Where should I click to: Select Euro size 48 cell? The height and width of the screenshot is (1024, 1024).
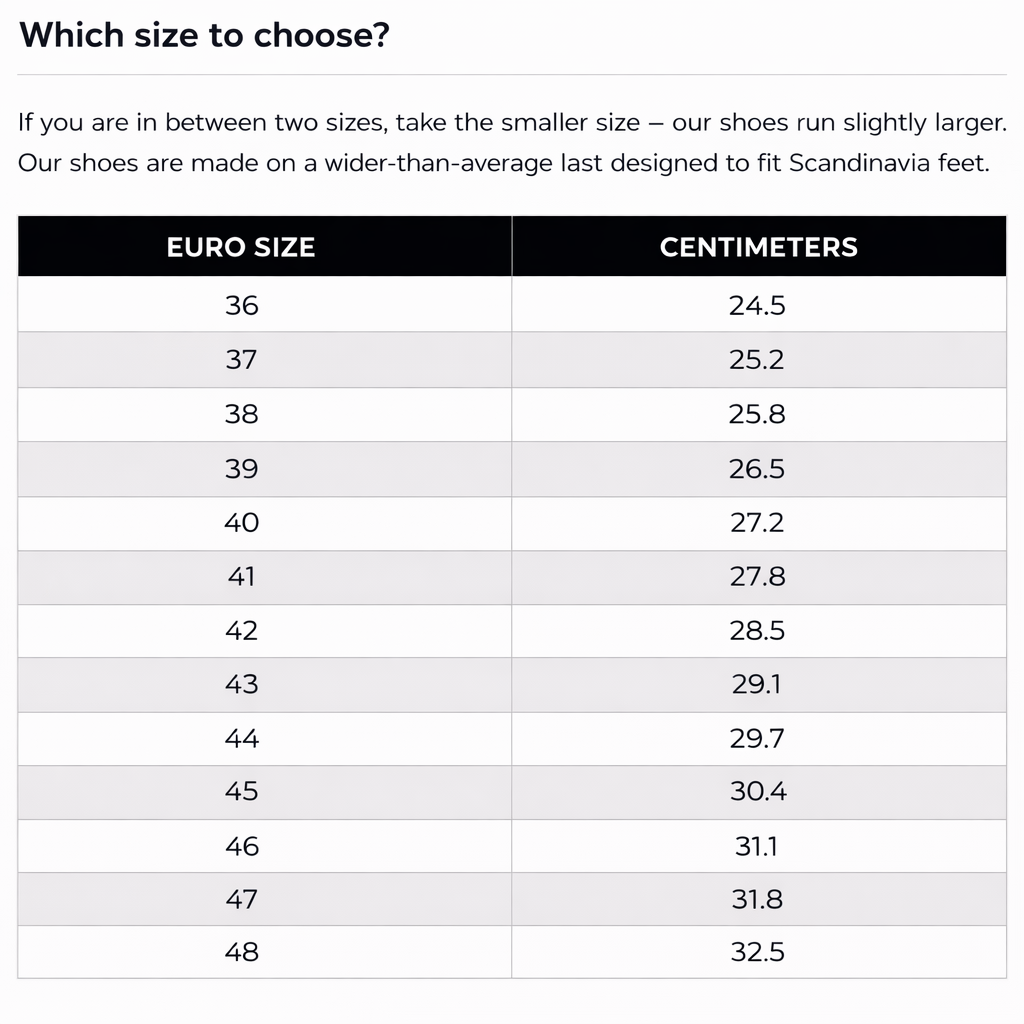tap(241, 952)
